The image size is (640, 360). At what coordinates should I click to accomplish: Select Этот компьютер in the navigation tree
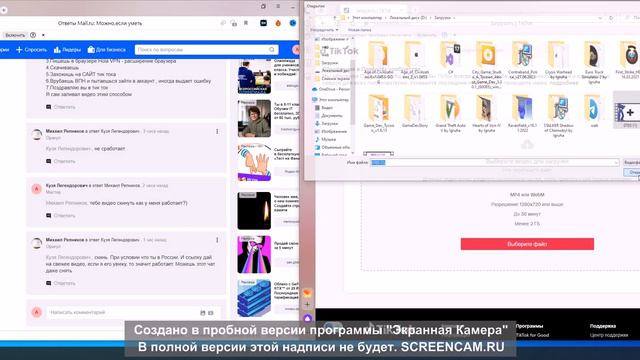point(330,100)
